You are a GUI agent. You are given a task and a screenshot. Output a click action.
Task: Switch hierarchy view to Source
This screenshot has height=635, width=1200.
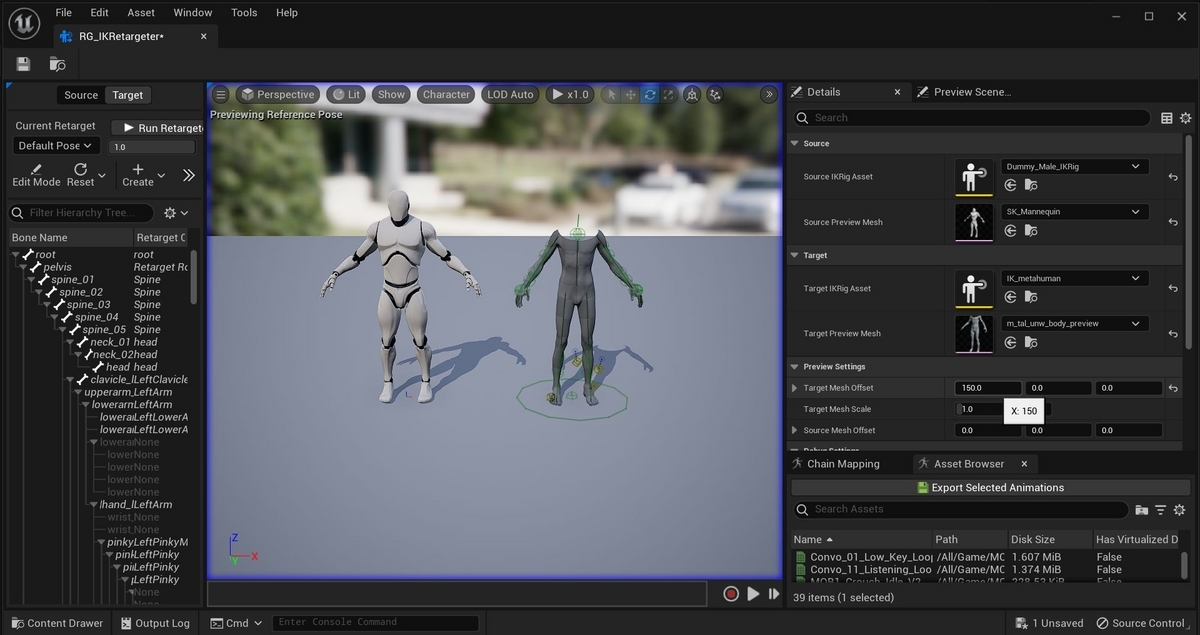click(81, 95)
